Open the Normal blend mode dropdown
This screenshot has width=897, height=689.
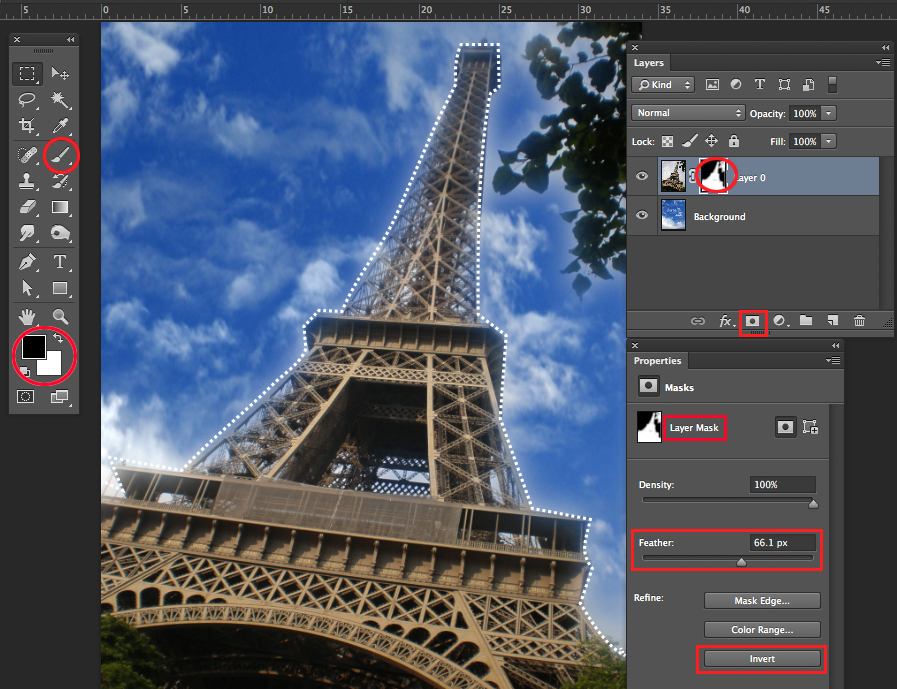tap(689, 113)
